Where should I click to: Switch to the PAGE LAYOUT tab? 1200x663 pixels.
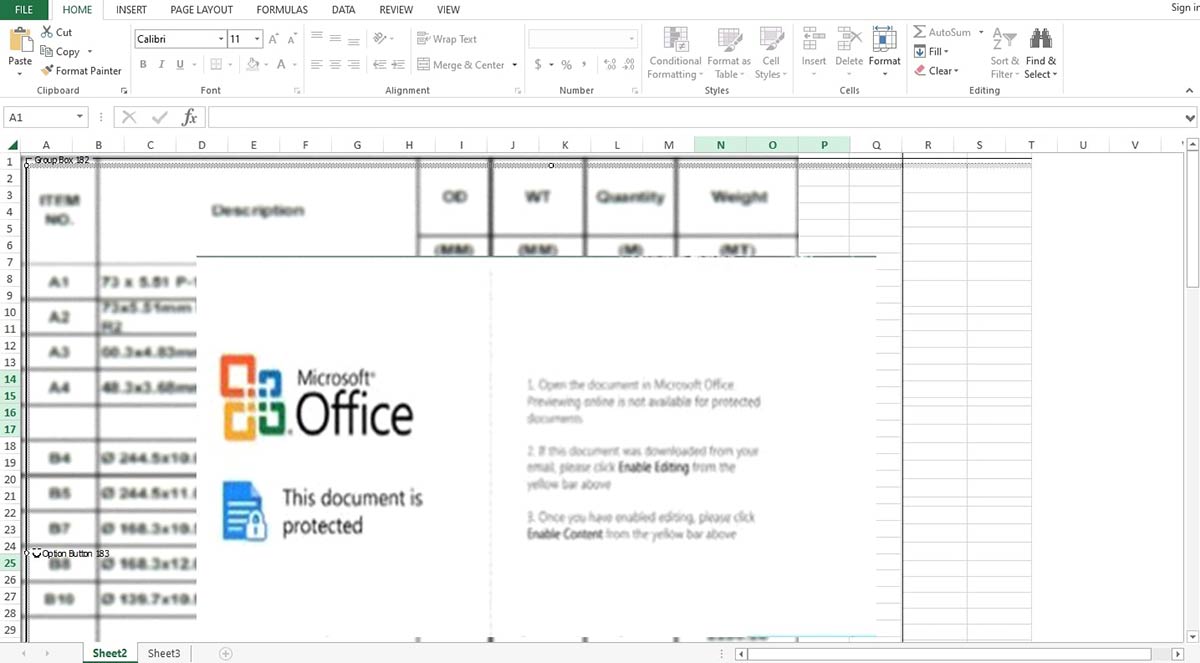pos(201,9)
